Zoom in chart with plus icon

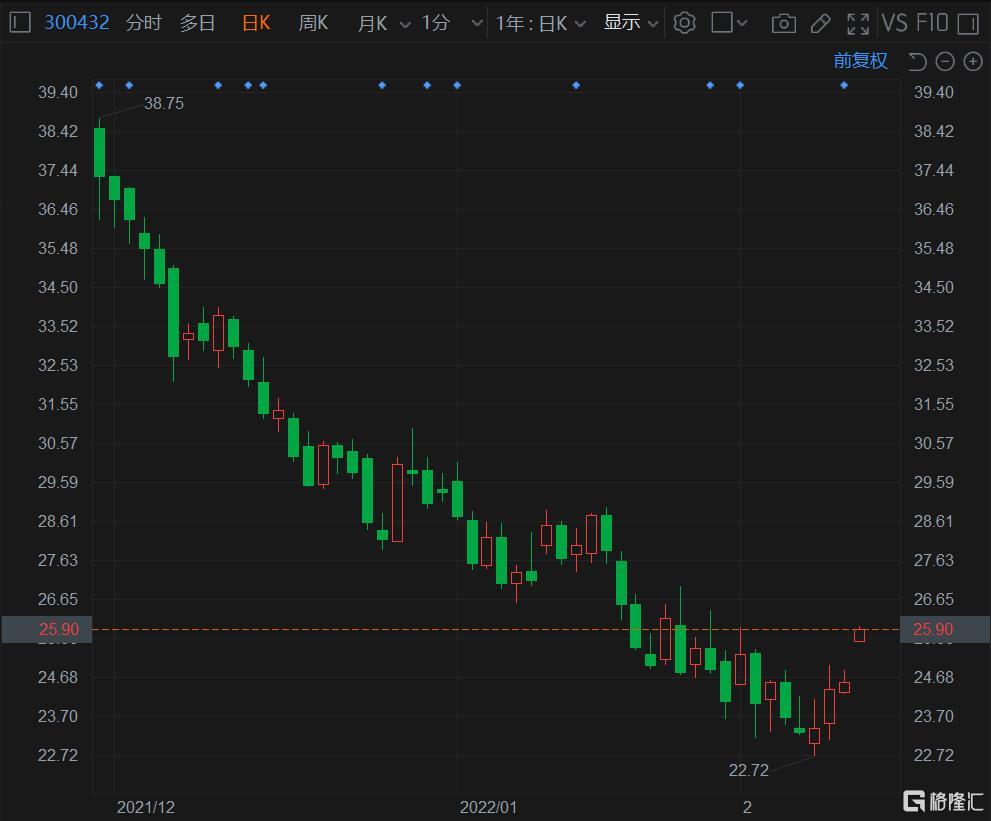coord(973,61)
